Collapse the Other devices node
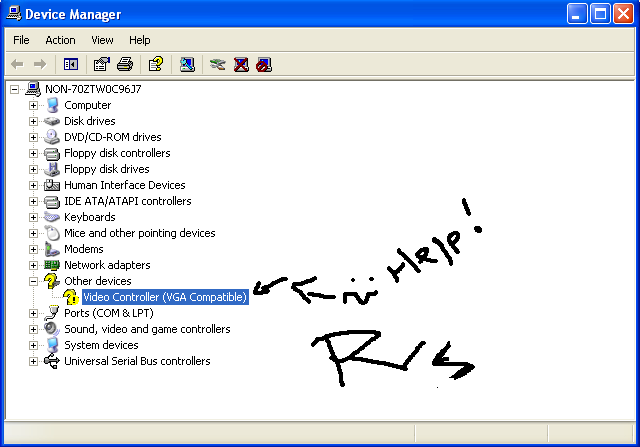Viewport: 640px width, 447px height. pyautogui.click(x=33, y=281)
